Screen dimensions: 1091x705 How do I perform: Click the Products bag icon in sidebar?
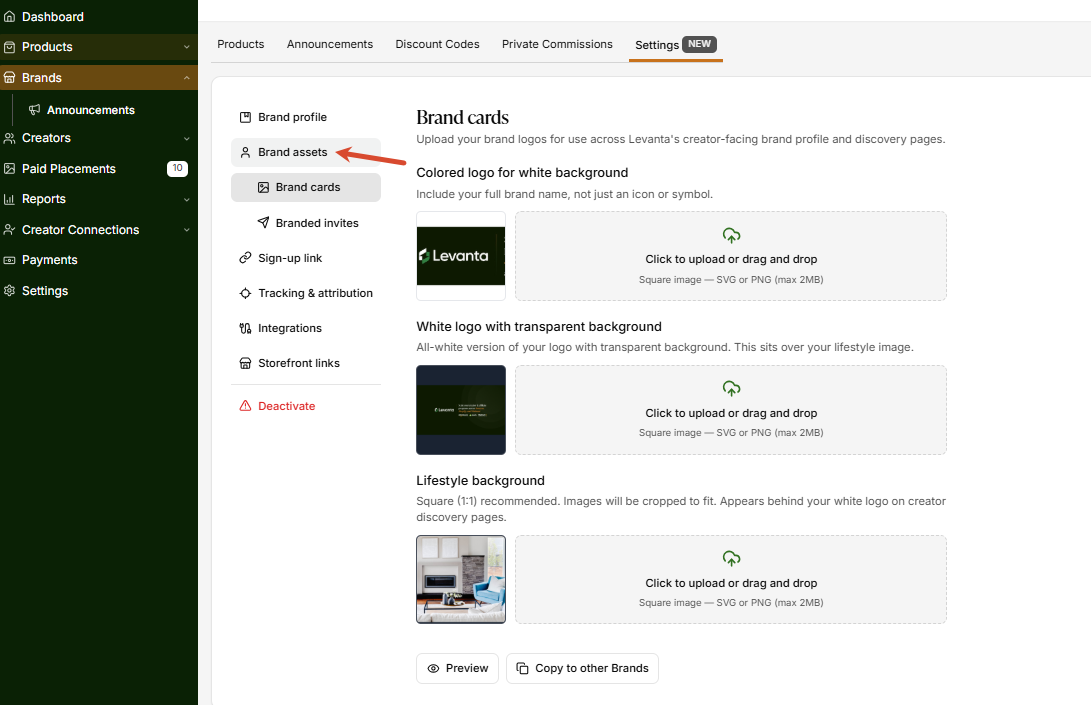click(x=9, y=47)
